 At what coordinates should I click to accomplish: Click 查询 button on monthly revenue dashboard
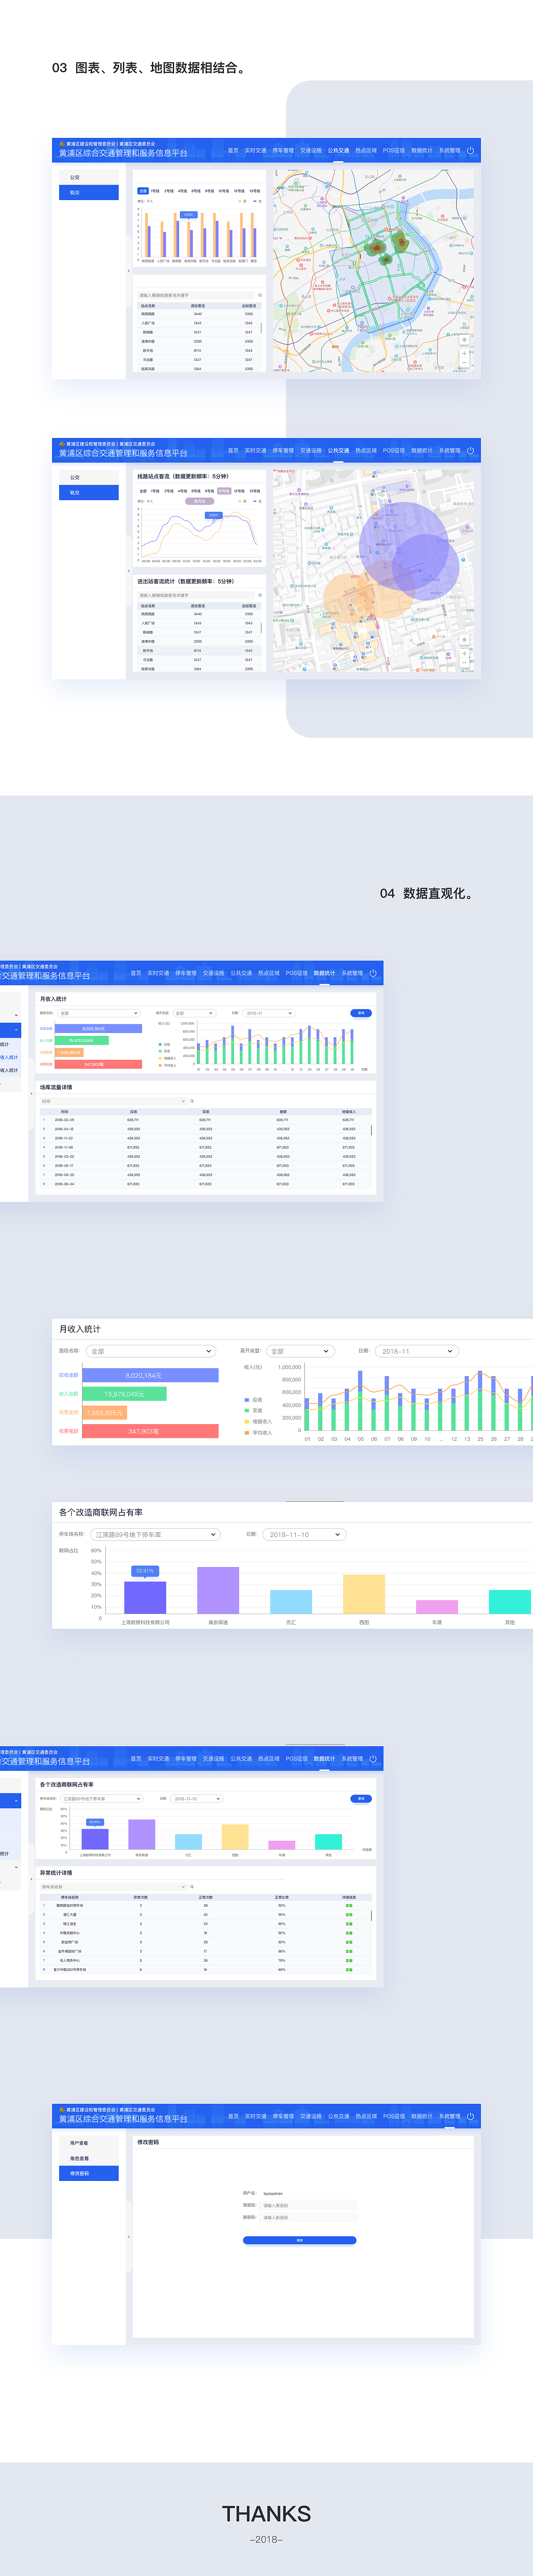[361, 1013]
